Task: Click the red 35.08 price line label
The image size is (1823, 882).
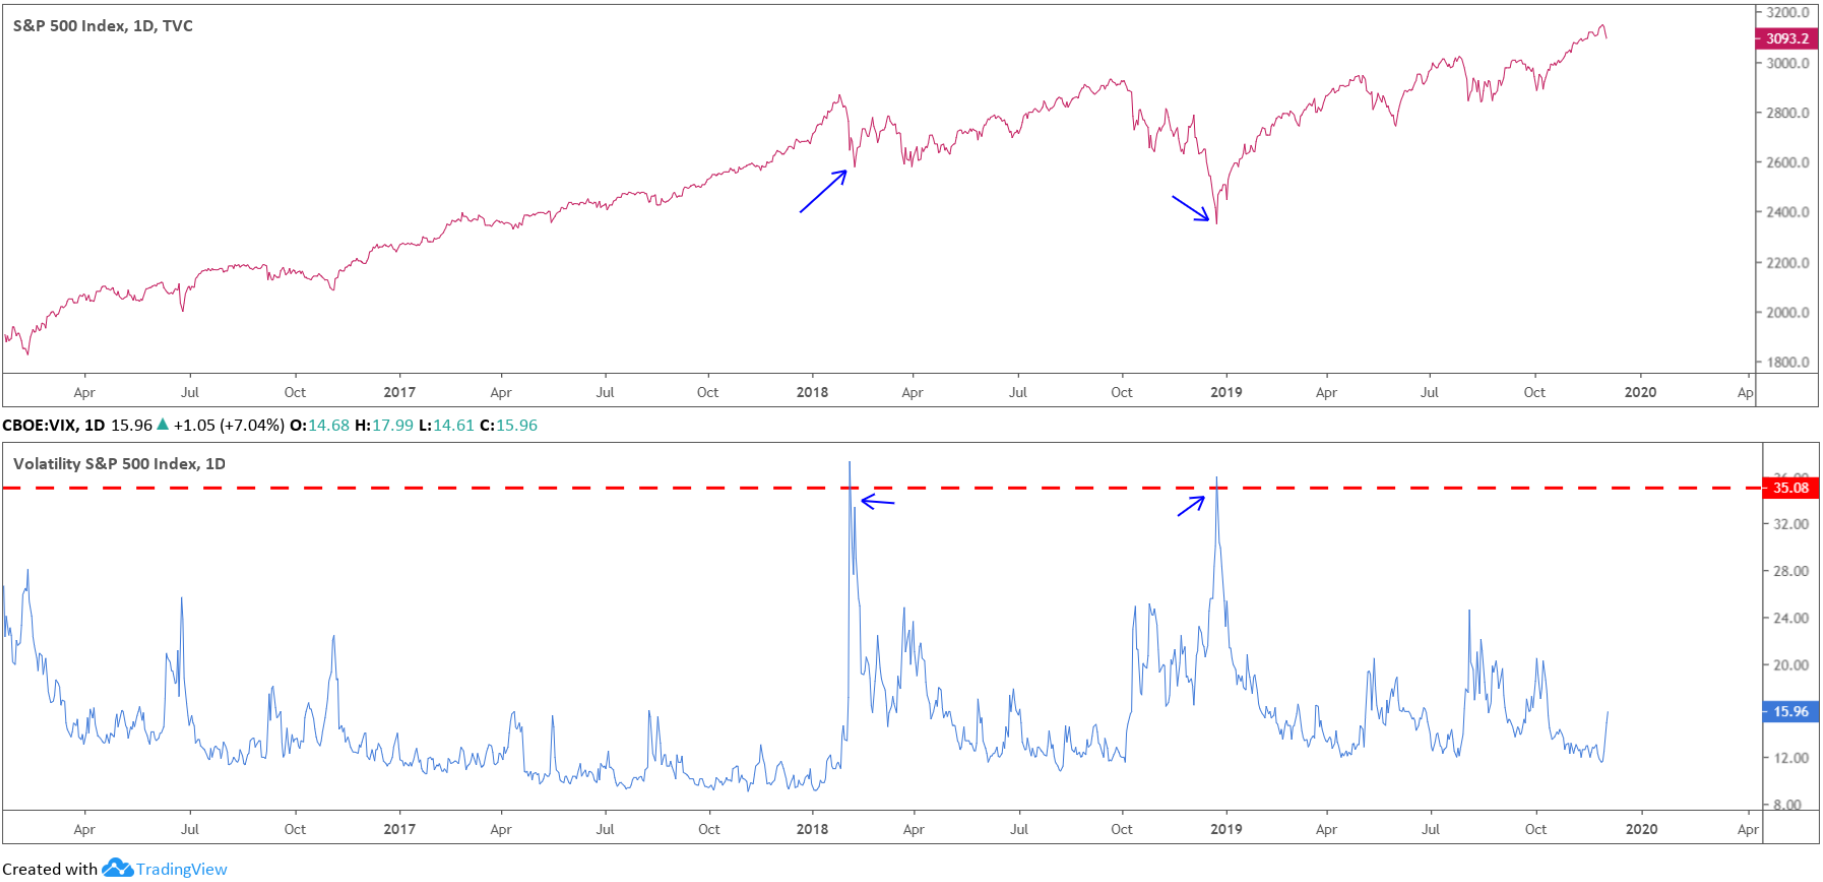Action: coord(1790,488)
